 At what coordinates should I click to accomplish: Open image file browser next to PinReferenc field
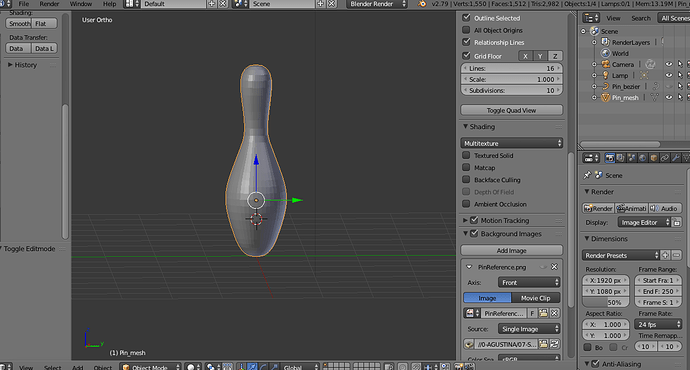click(x=543, y=313)
